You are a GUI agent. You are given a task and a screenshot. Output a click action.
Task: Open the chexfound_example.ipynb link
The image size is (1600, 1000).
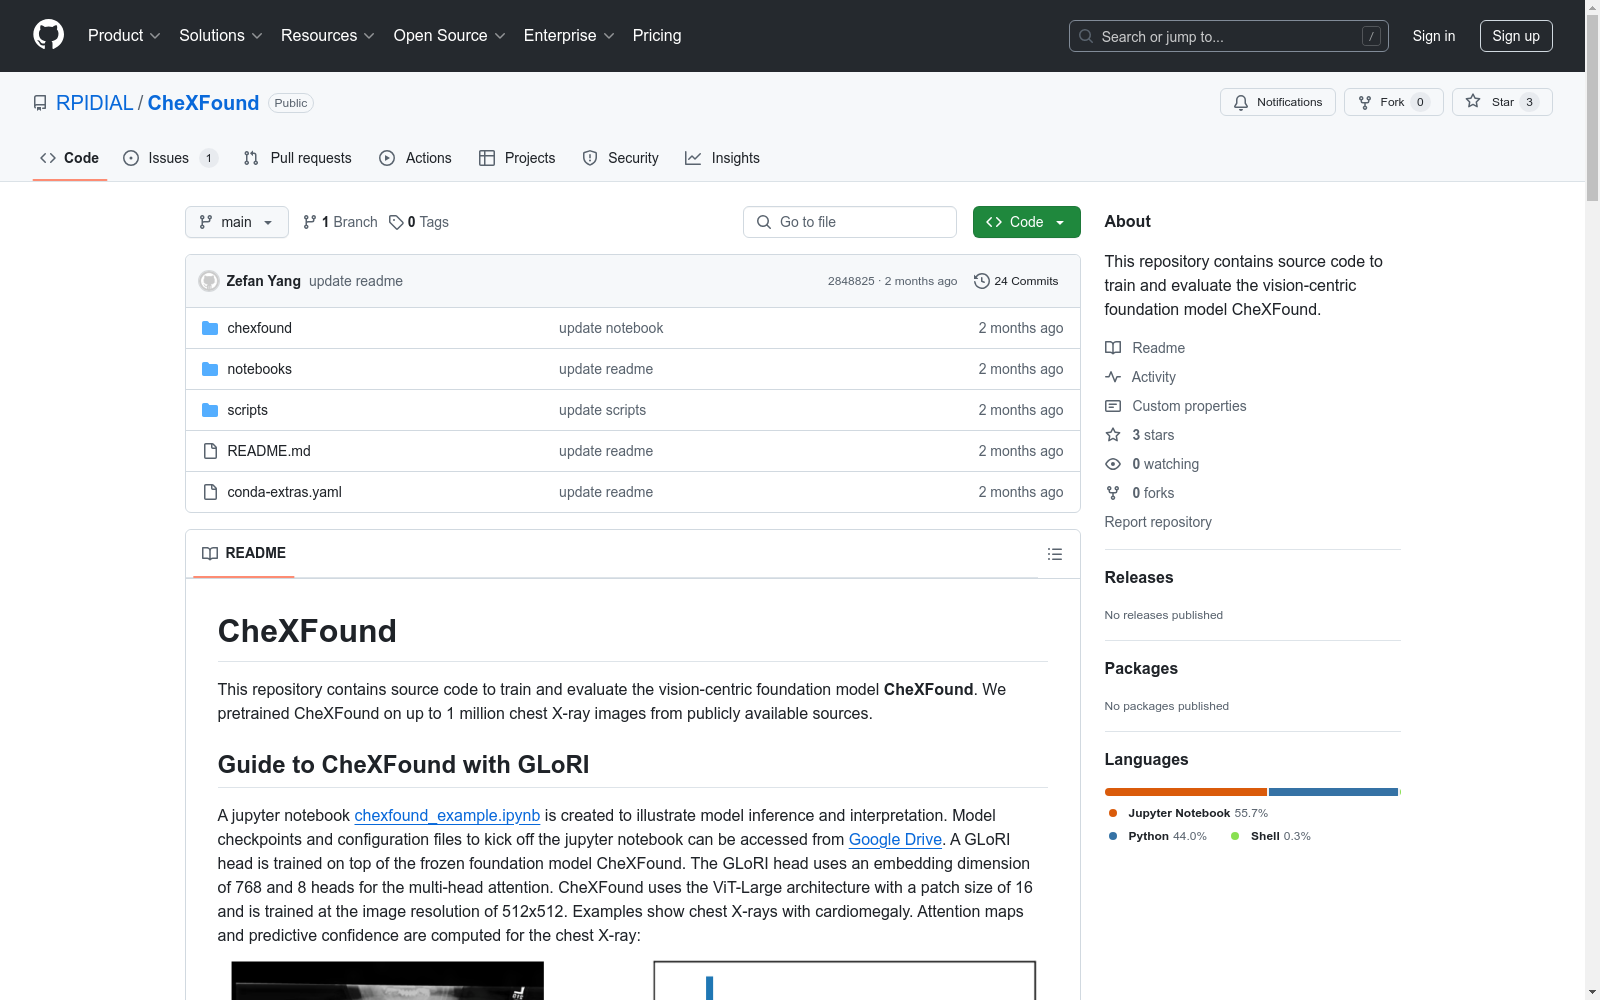(447, 815)
